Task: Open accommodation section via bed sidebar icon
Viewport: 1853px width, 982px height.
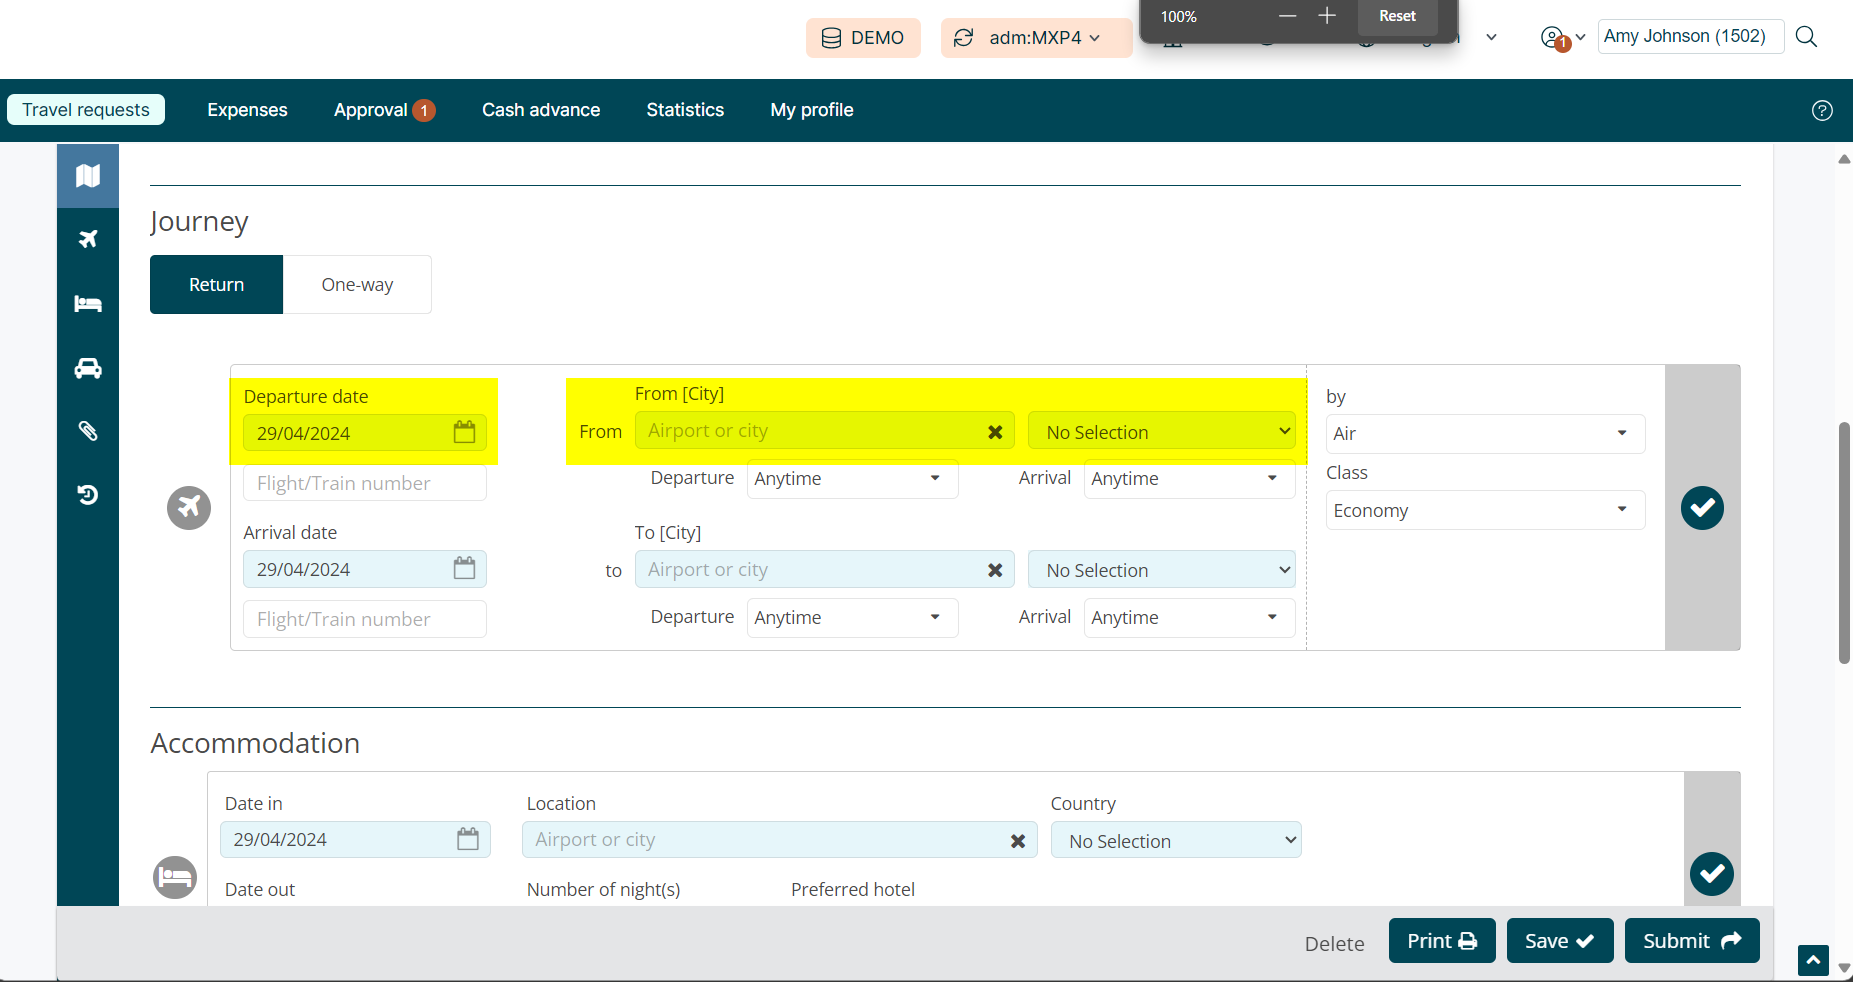Action: point(88,304)
